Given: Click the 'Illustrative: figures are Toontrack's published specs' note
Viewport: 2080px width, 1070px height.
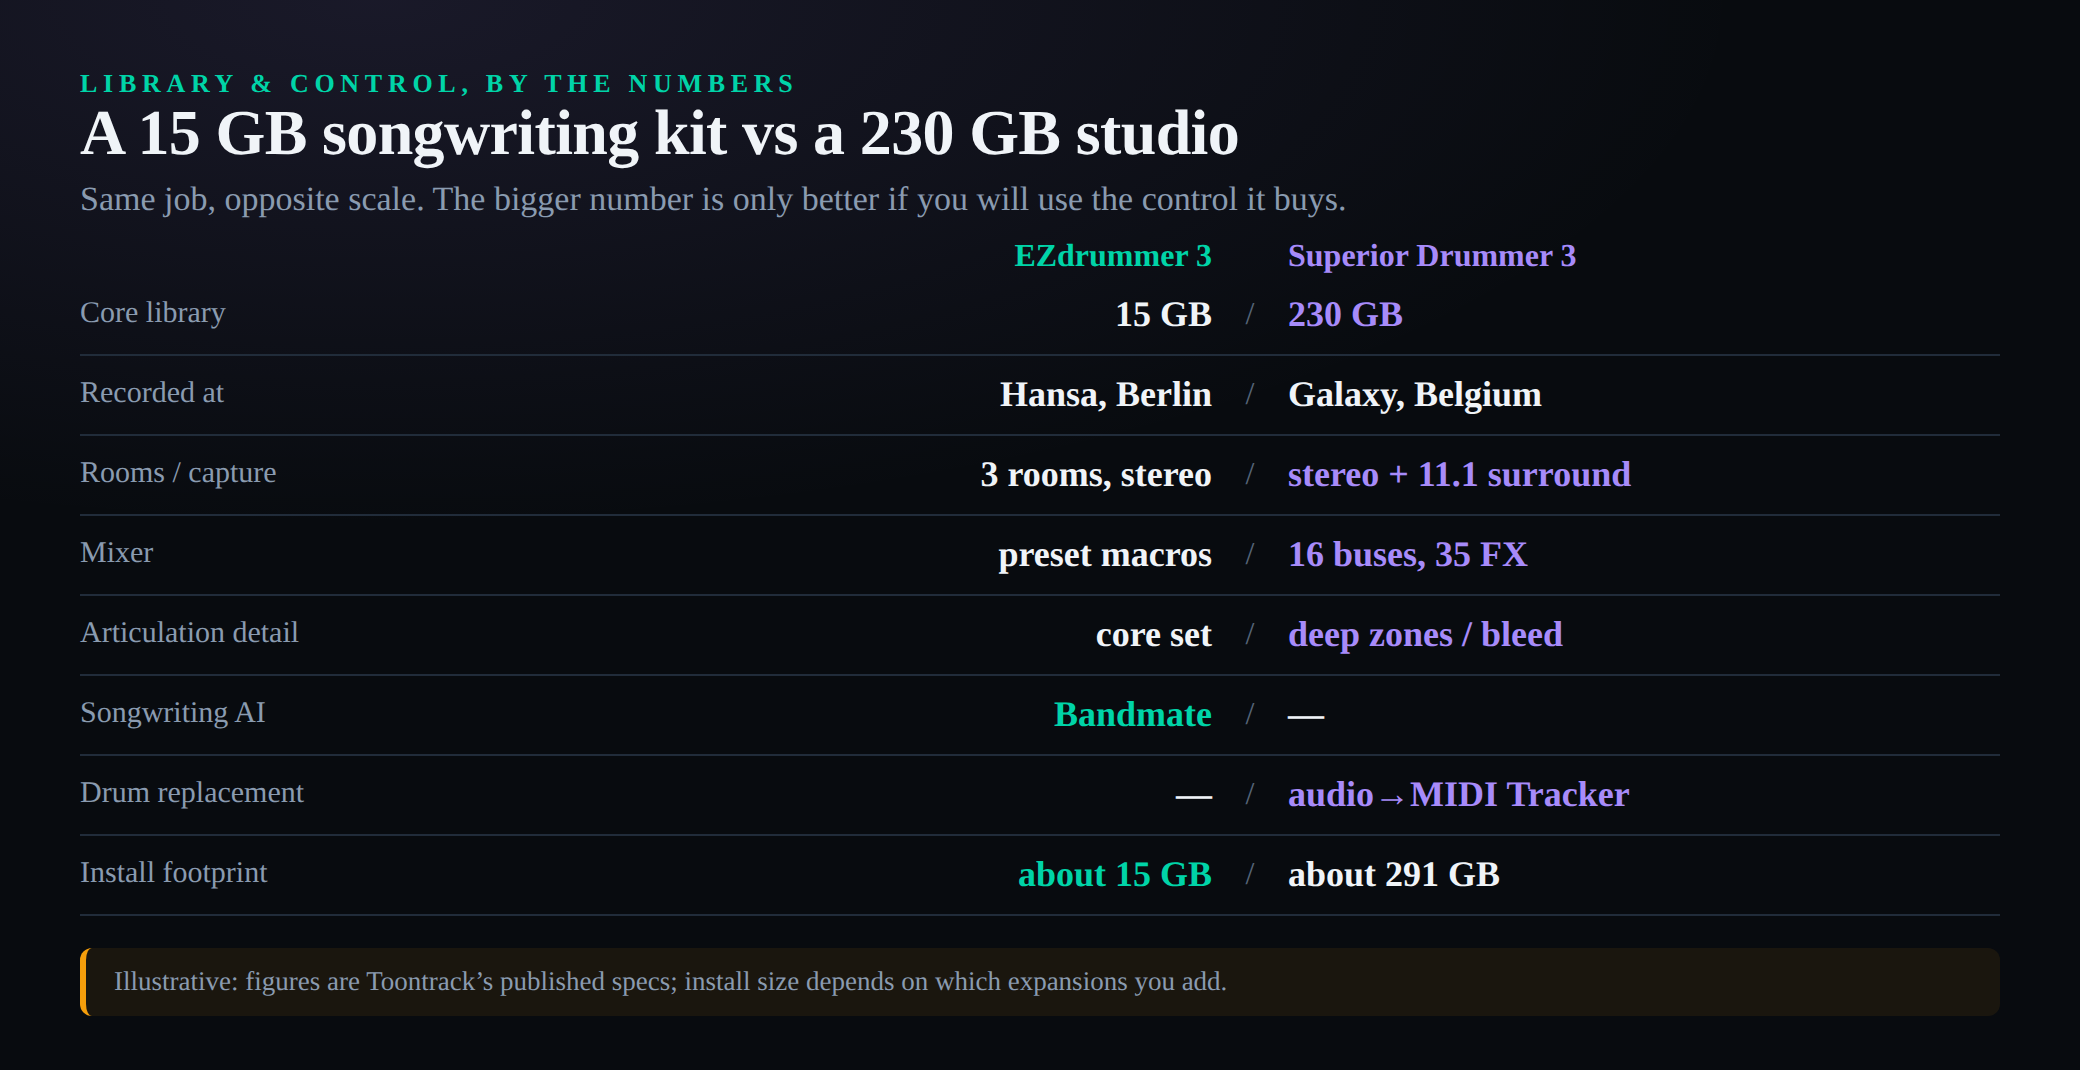Looking at the screenshot, I should coord(1040,982).
